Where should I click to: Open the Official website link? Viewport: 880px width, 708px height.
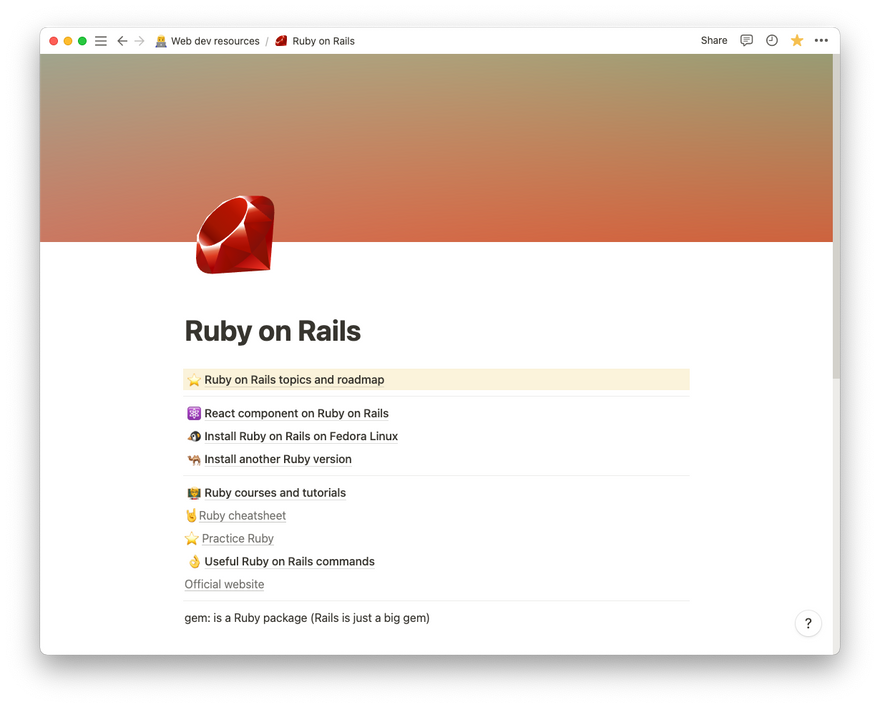coord(224,584)
